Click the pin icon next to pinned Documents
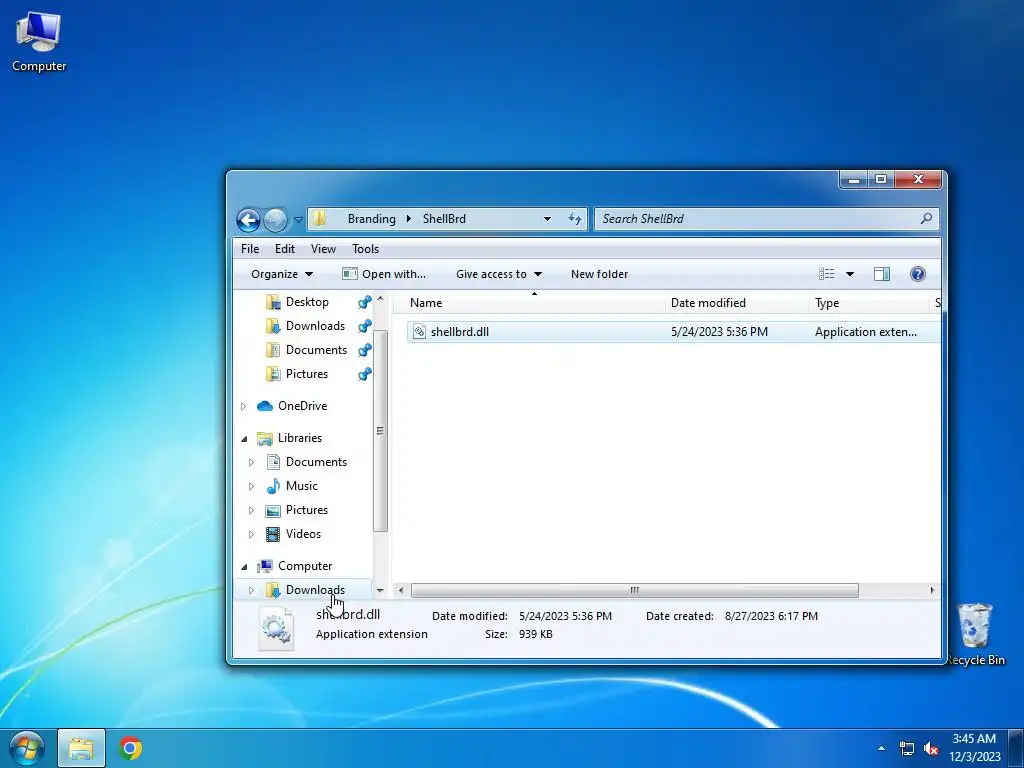Screen dimensions: 1024x768 pos(364,350)
